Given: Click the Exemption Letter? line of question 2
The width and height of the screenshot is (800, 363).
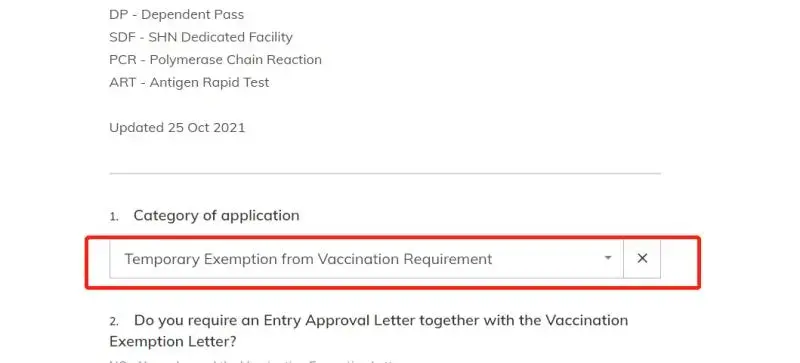Looking at the screenshot, I should [x=173, y=341].
